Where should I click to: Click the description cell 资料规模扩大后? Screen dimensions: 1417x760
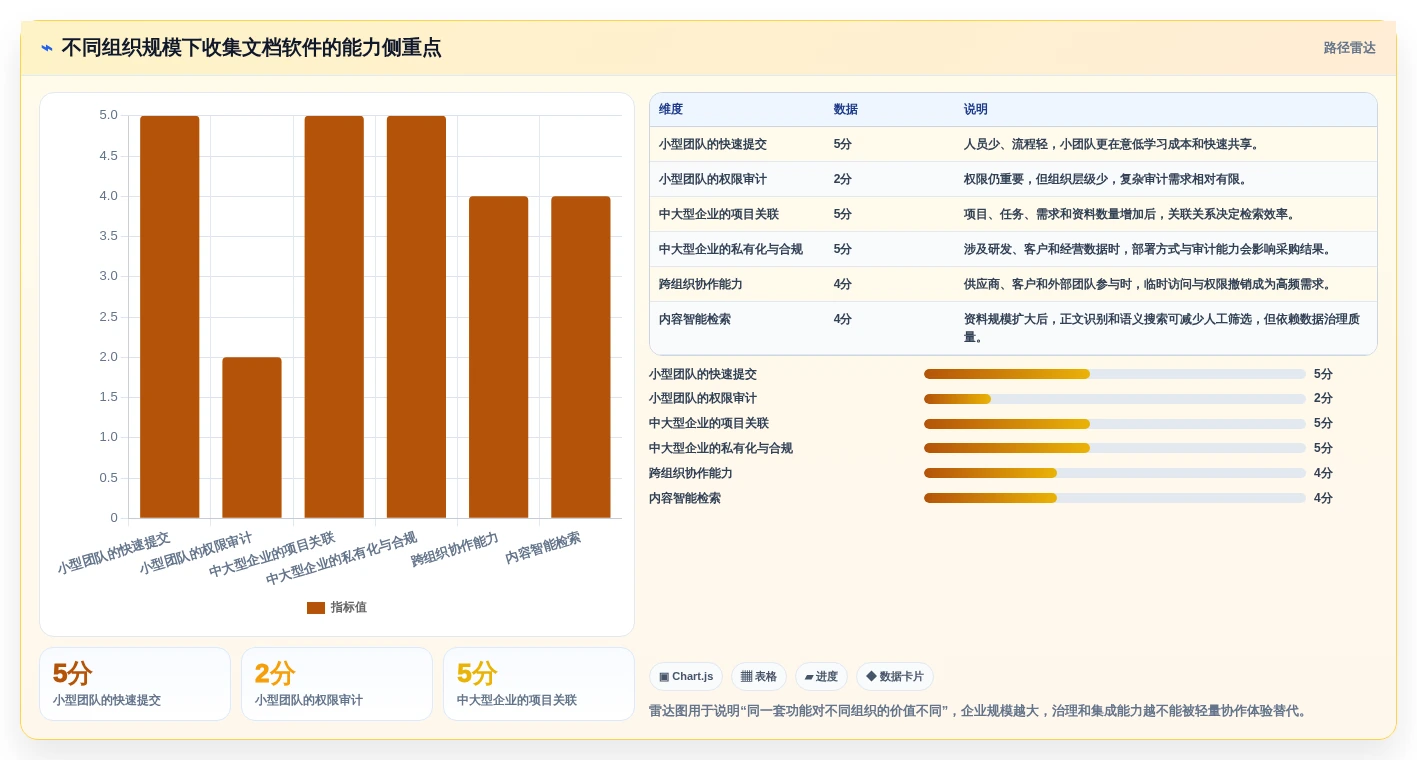click(1162, 328)
